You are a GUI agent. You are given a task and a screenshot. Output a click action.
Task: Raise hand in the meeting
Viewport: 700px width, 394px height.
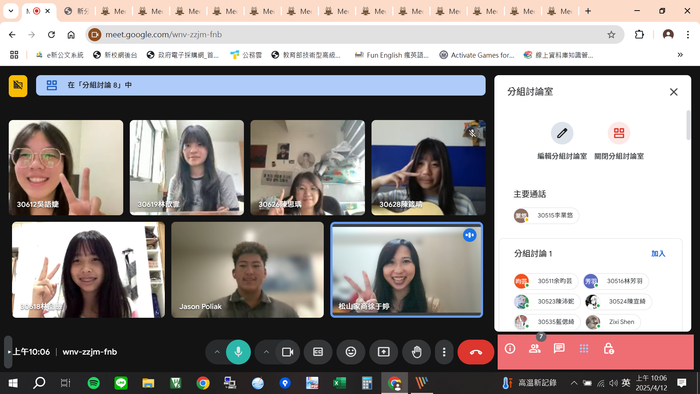[x=417, y=352]
